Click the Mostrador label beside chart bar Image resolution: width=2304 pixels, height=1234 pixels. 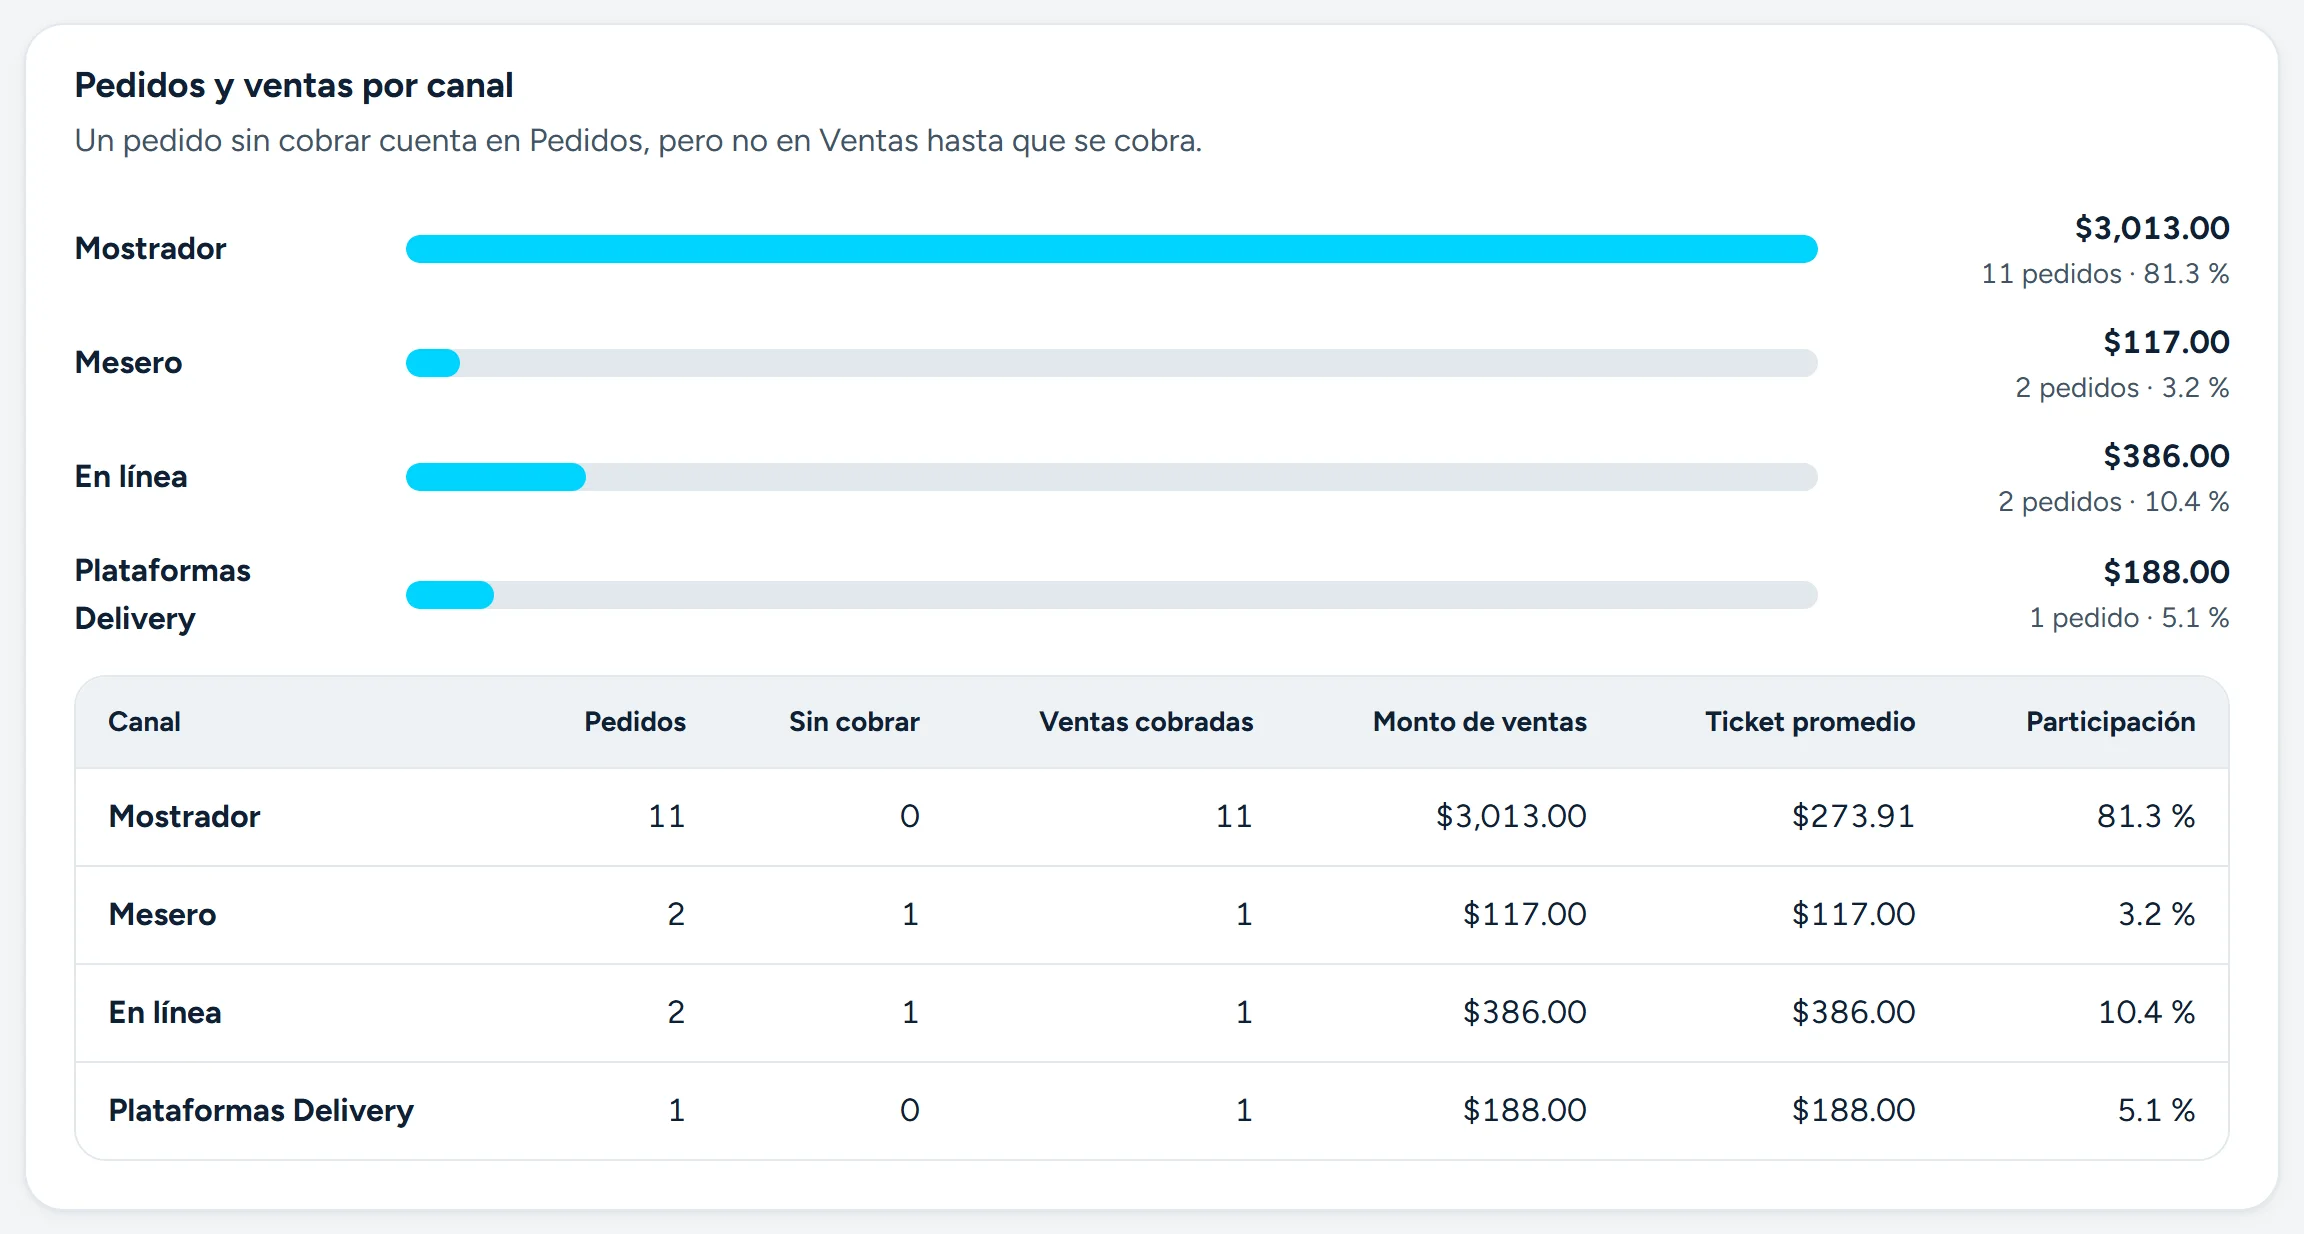pyautogui.click(x=151, y=249)
